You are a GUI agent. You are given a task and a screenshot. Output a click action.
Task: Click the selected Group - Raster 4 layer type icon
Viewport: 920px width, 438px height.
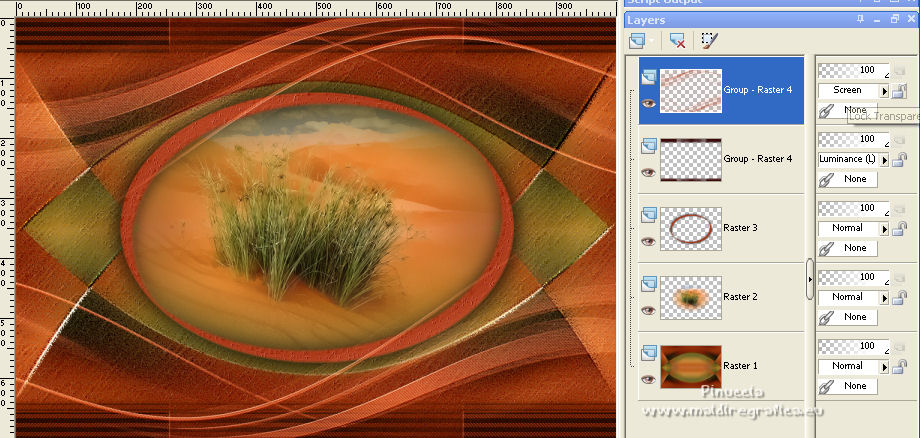click(x=648, y=77)
